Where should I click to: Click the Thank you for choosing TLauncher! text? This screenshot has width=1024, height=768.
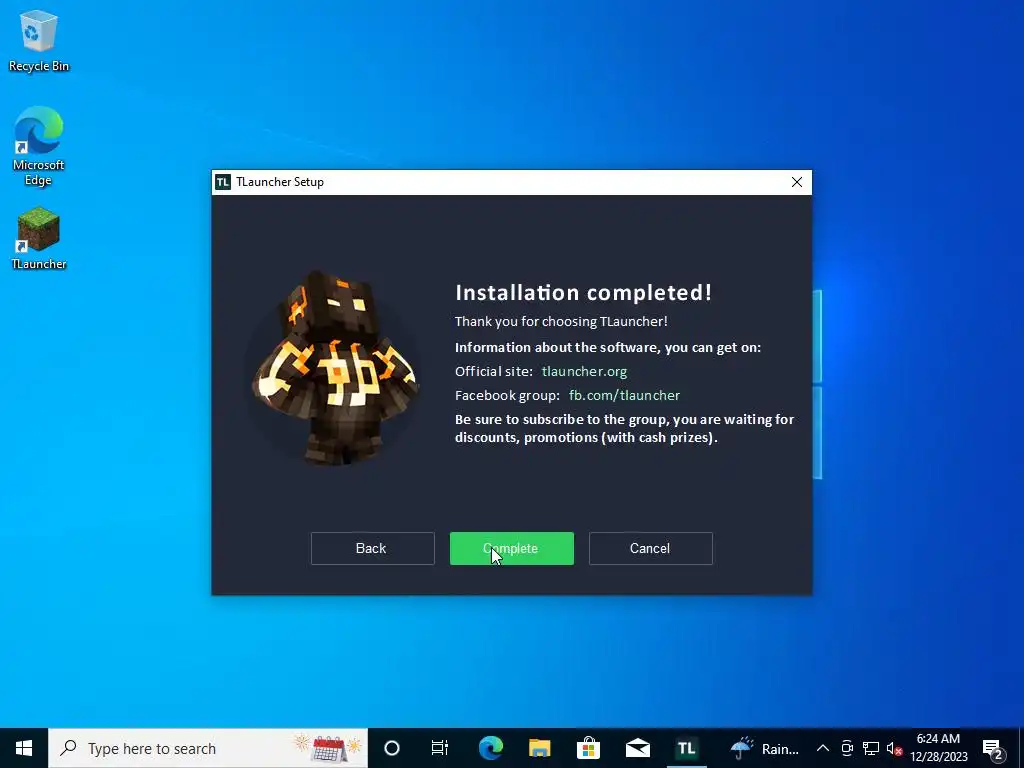tap(561, 321)
